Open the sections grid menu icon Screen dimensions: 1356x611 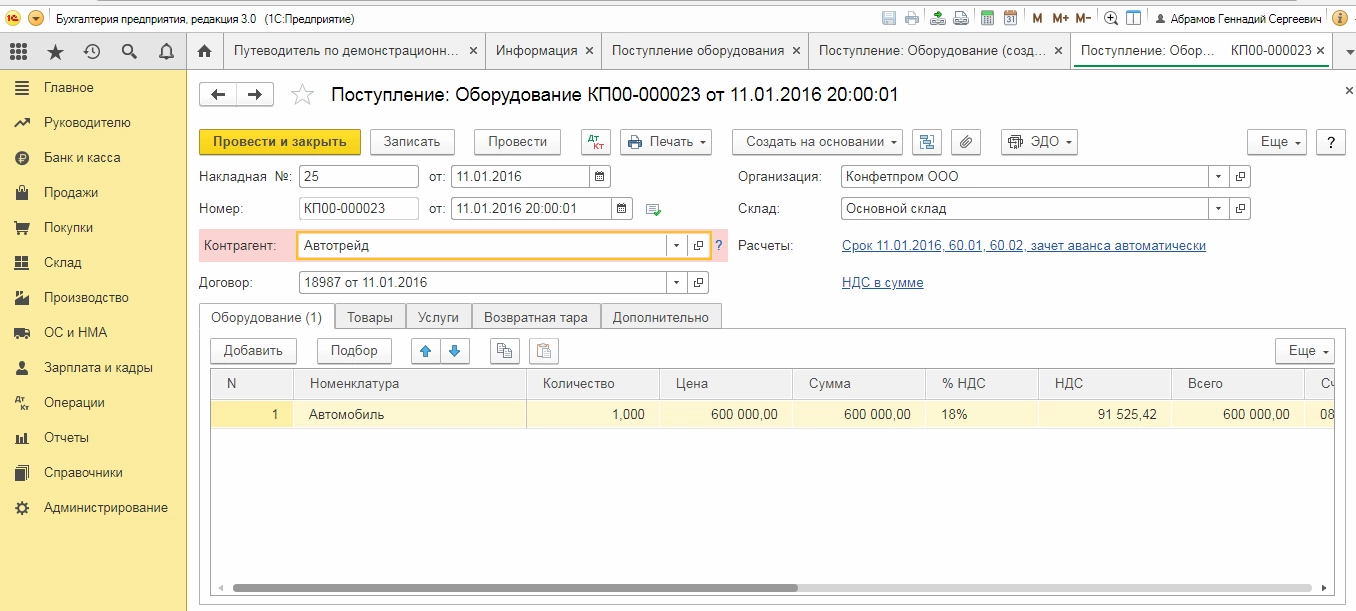[x=18, y=51]
